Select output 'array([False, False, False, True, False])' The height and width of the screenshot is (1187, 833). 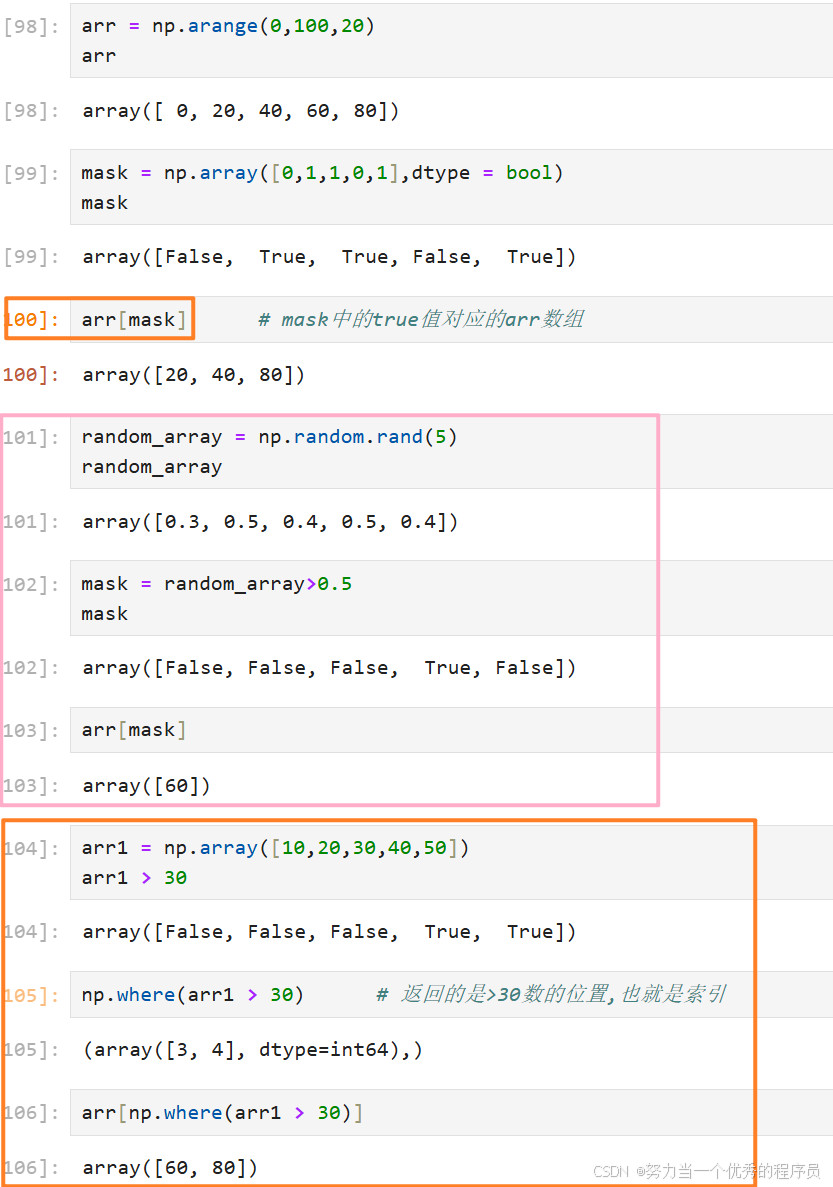tap(329, 668)
